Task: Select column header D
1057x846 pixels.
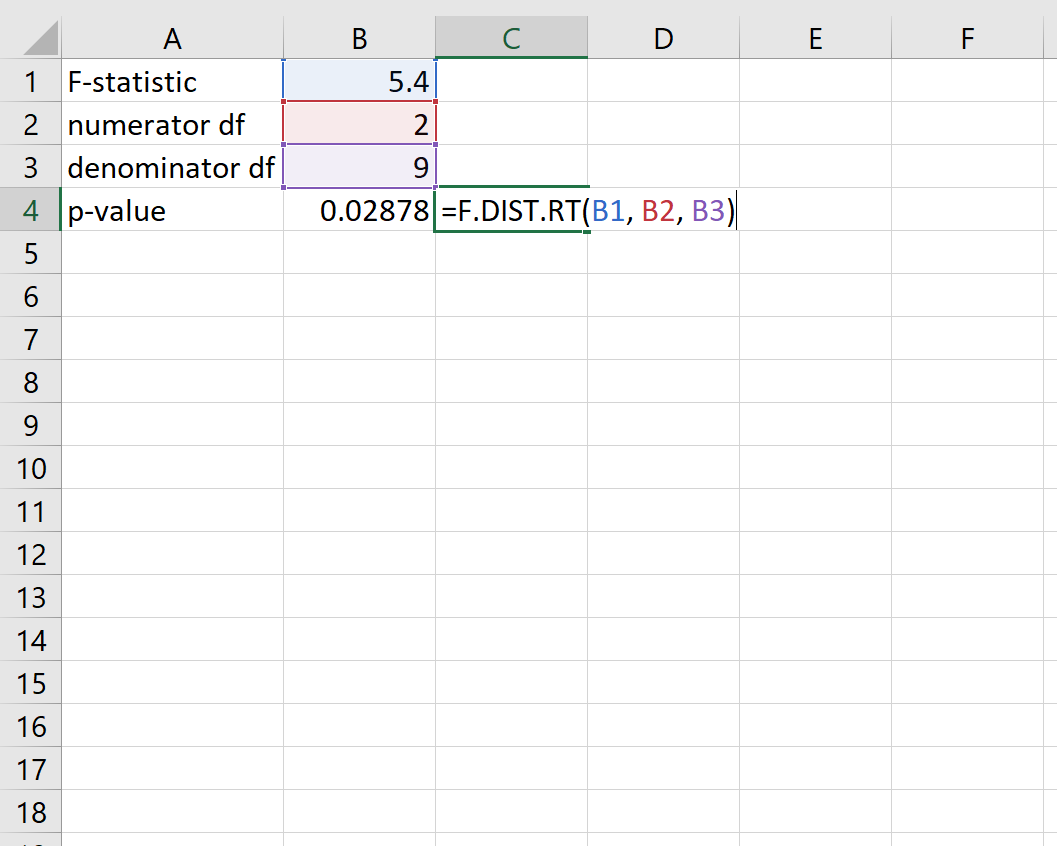Action: 663,38
